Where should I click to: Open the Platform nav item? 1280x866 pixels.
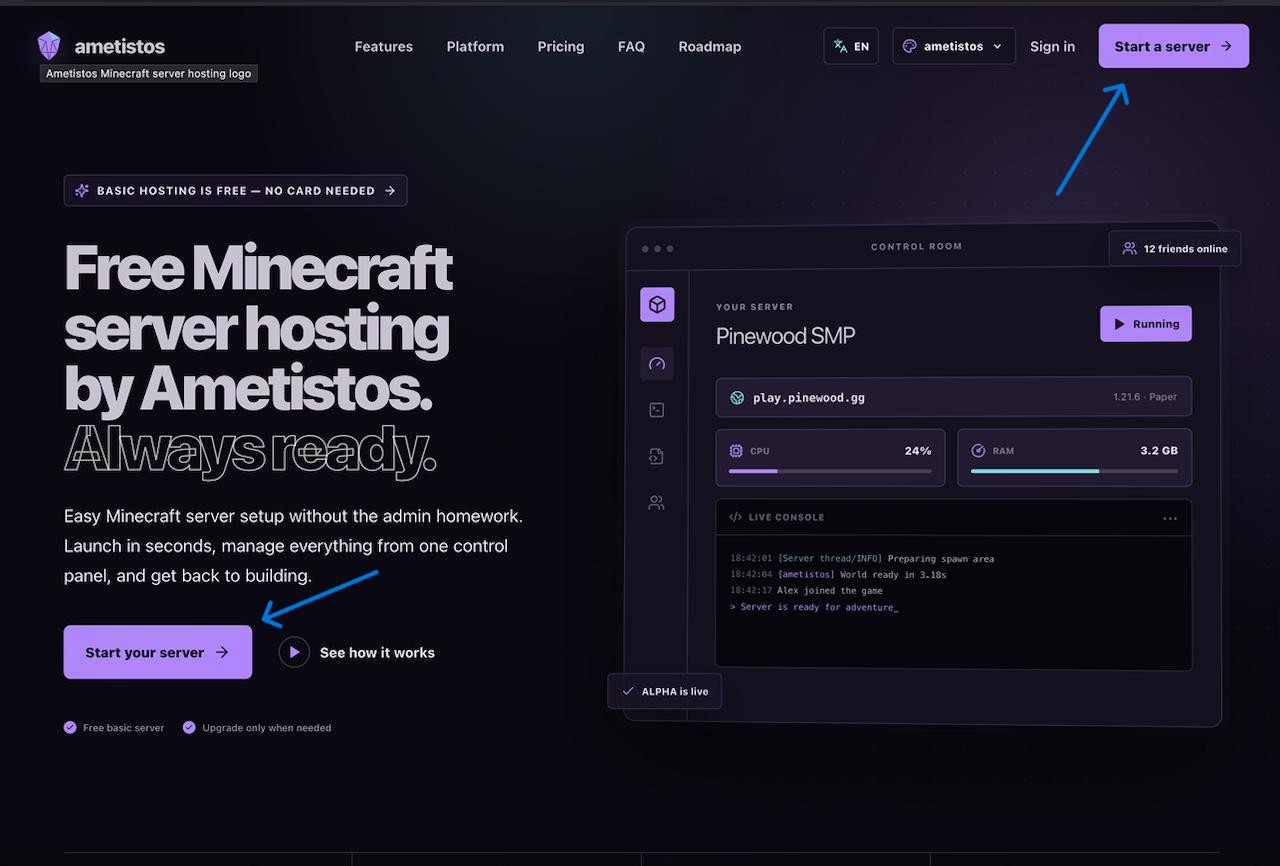(475, 47)
